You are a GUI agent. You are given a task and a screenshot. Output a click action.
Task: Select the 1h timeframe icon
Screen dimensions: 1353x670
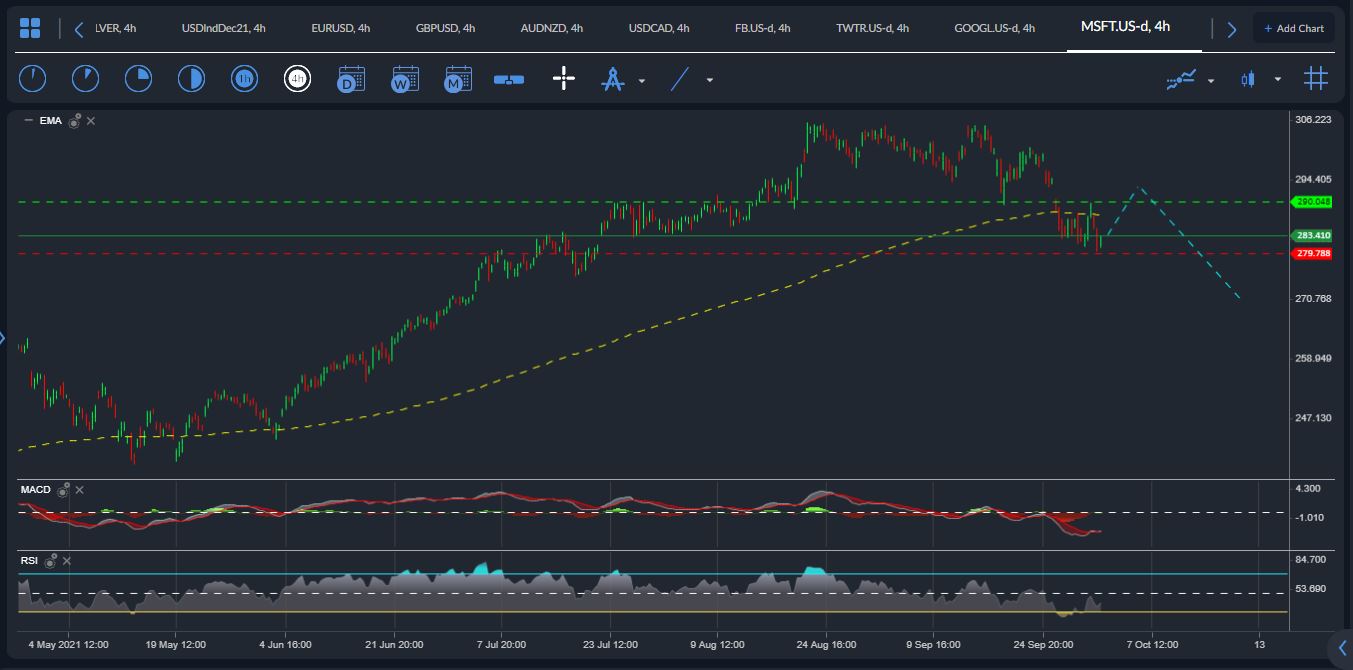point(244,79)
